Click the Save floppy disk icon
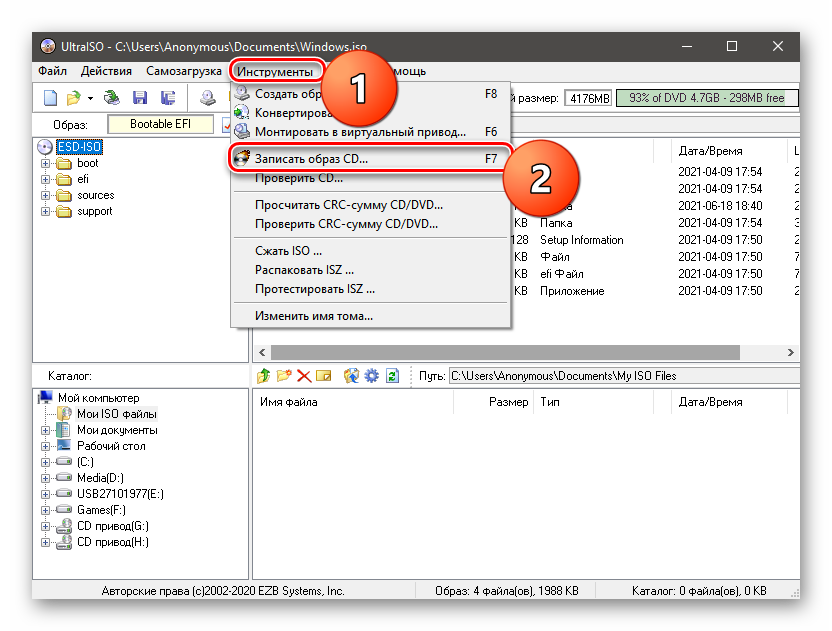 pyautogui.click(x=140, y=98)
